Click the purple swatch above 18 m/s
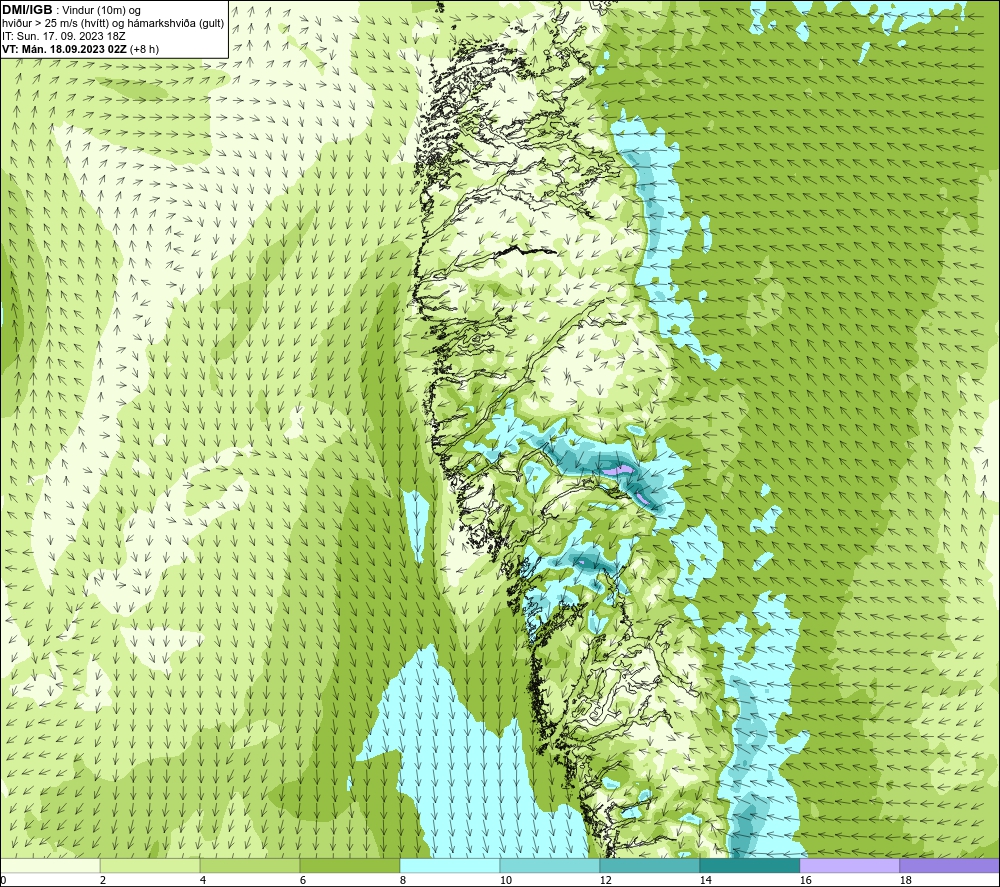1000x887 pixels. pos(950,865)
